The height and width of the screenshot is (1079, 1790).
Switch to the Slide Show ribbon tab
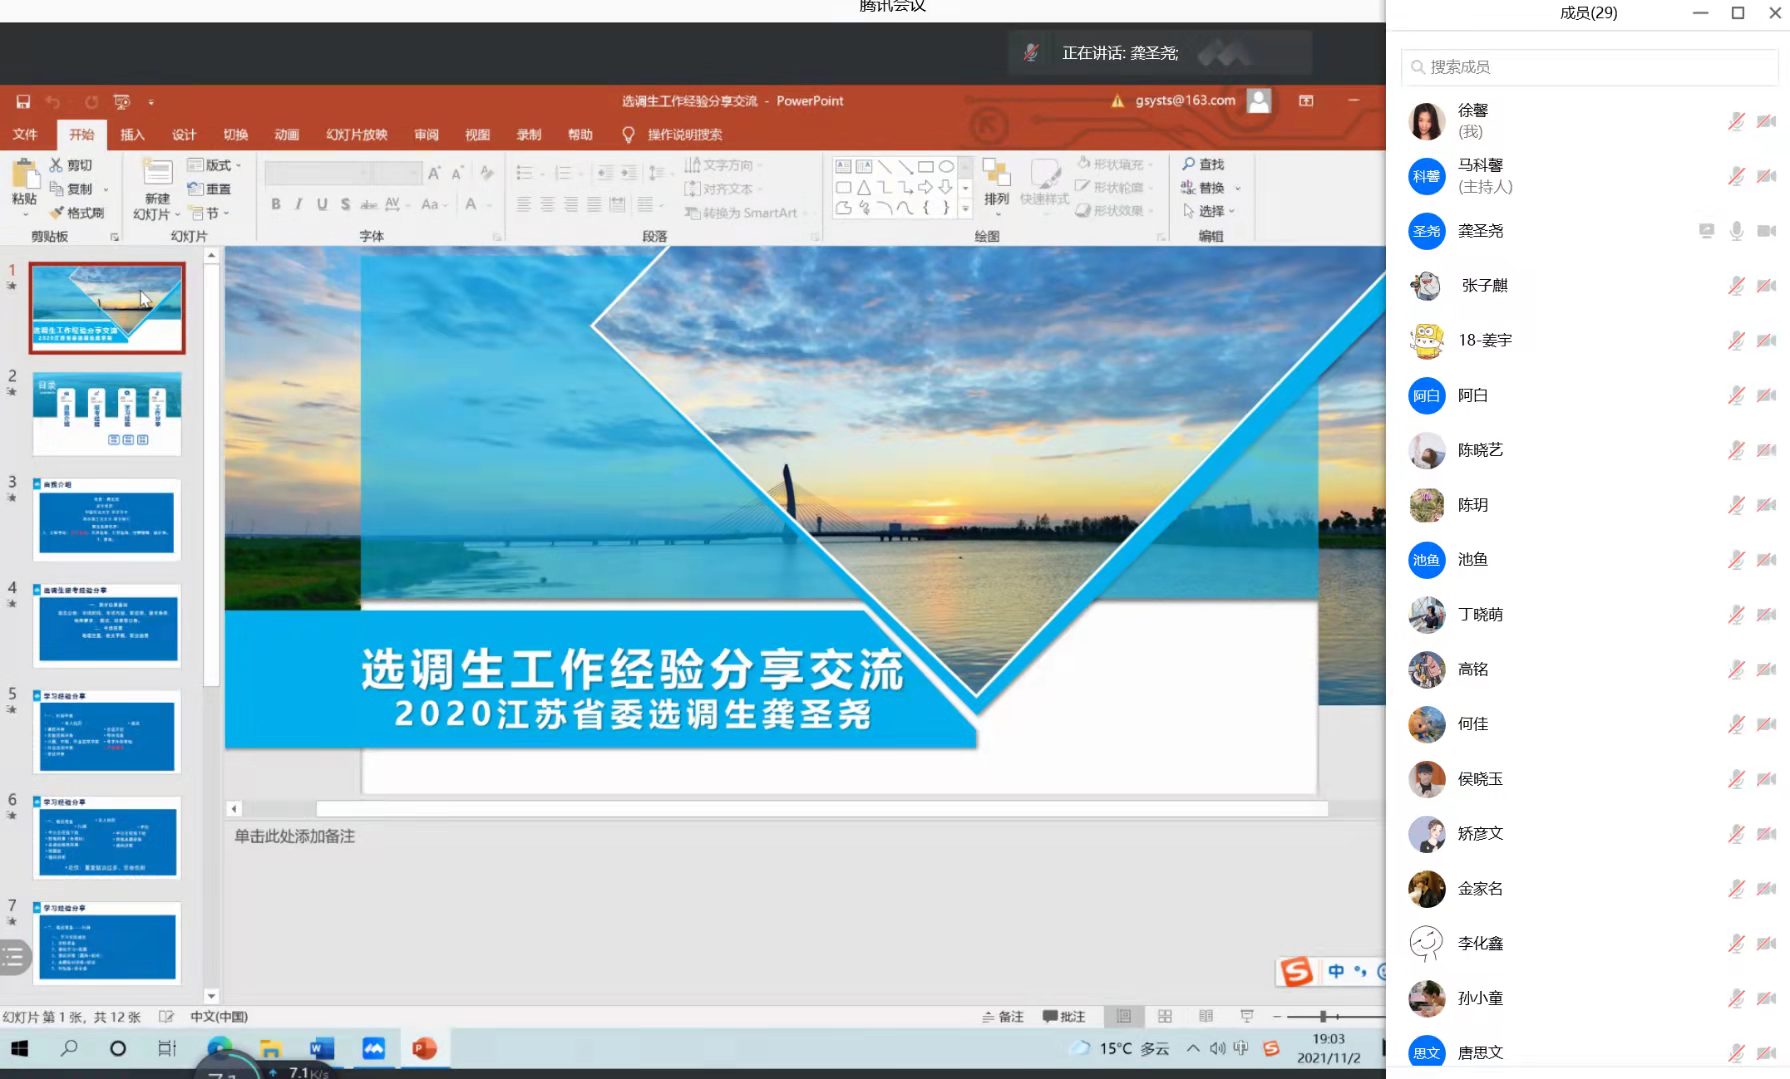356,135
